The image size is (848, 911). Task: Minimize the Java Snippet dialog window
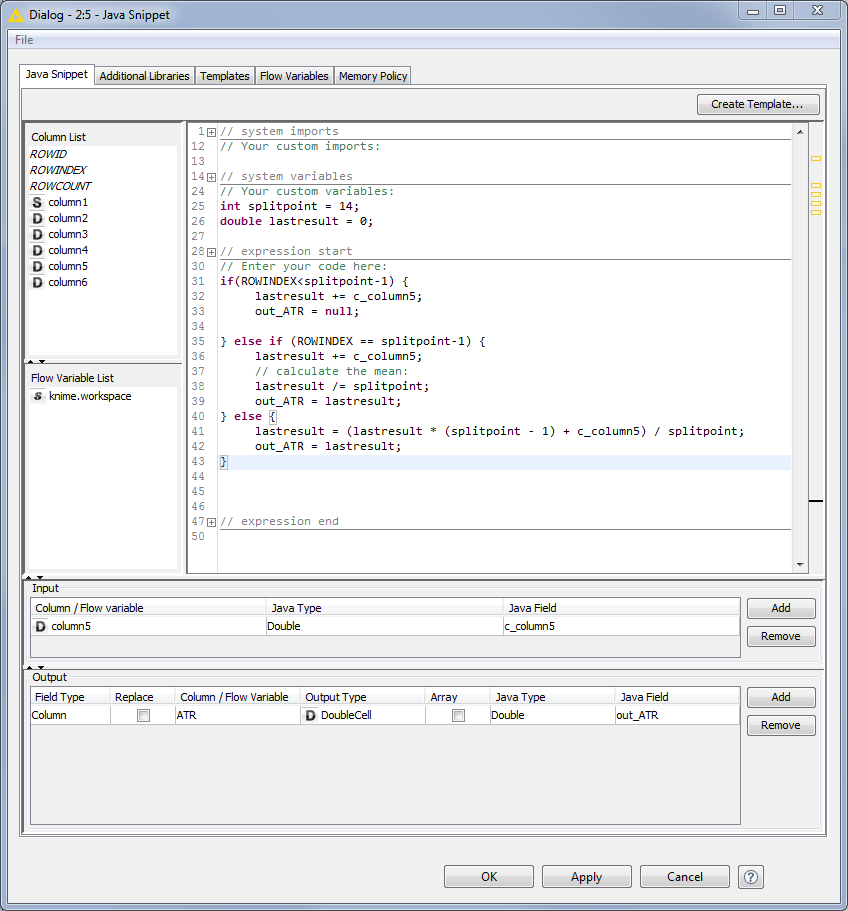click(x=753, y=11)
